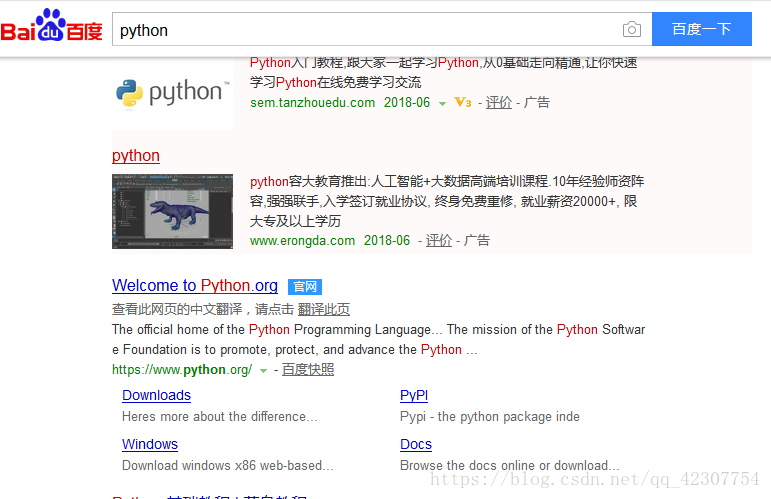
Task: Open the Windows sublink
Action: 150,444
